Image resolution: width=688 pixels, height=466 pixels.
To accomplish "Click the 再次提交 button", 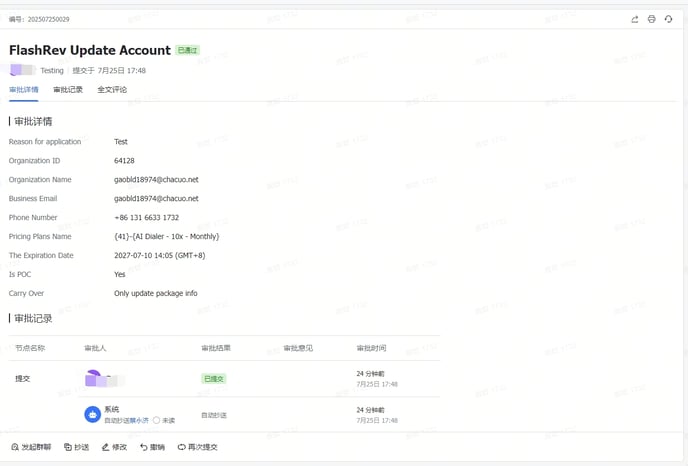I will tap(197, 447).
